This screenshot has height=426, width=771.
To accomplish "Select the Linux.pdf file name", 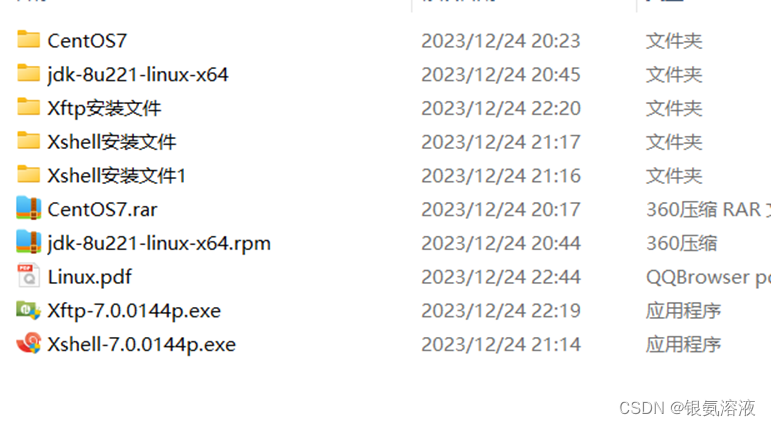I will pos(89,277).
